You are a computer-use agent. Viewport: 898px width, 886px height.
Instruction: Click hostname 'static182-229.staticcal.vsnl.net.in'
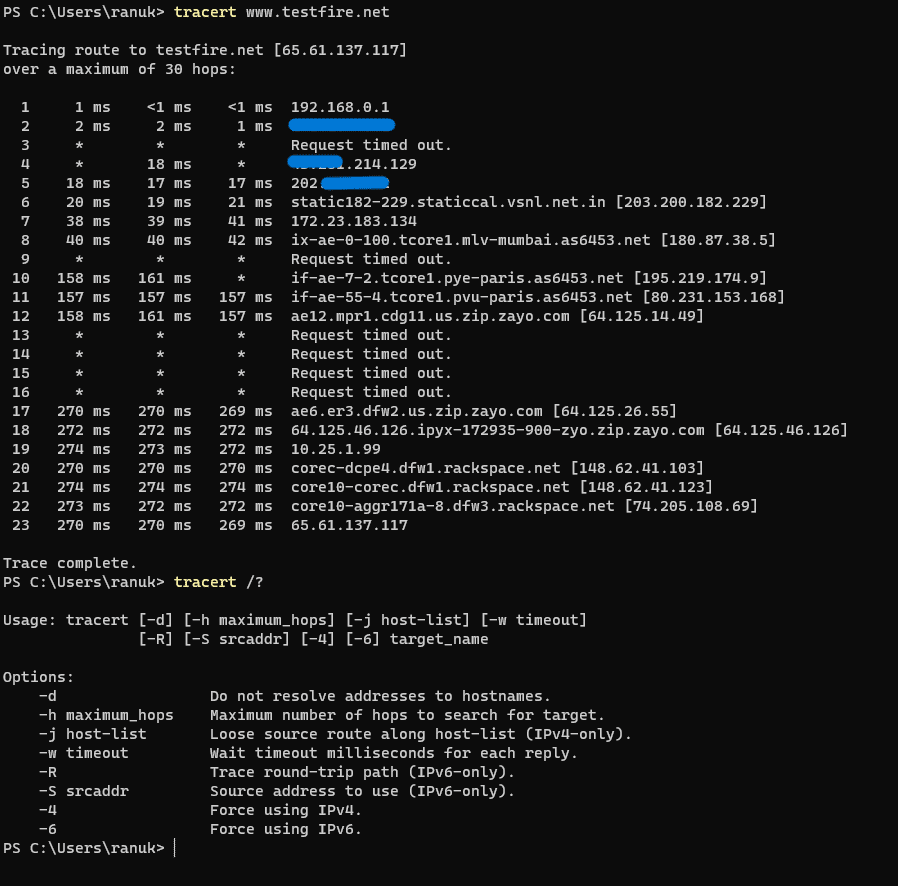click(448, 202)
